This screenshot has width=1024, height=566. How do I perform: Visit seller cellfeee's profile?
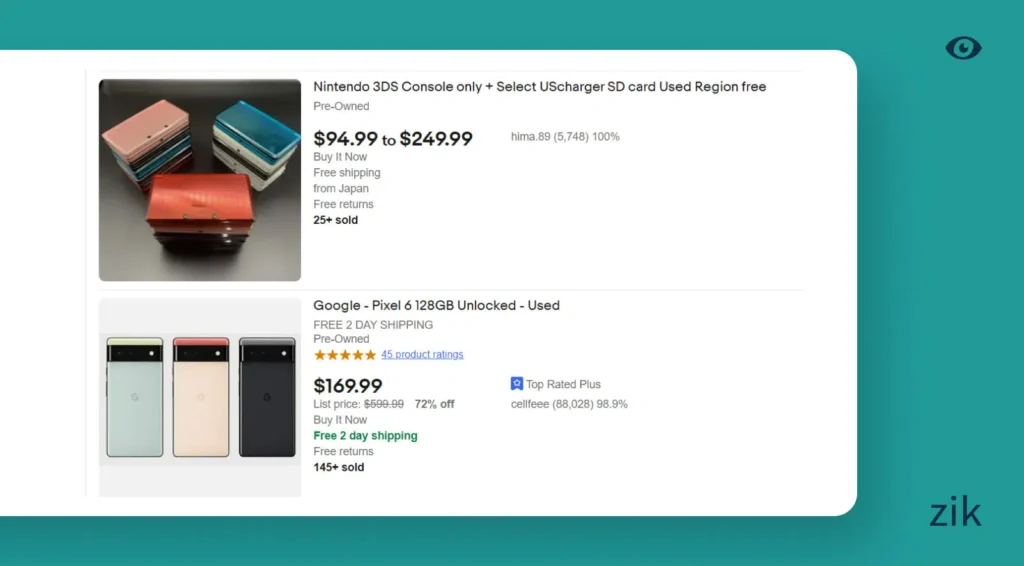pyautogui.click(x=568, y=404)
